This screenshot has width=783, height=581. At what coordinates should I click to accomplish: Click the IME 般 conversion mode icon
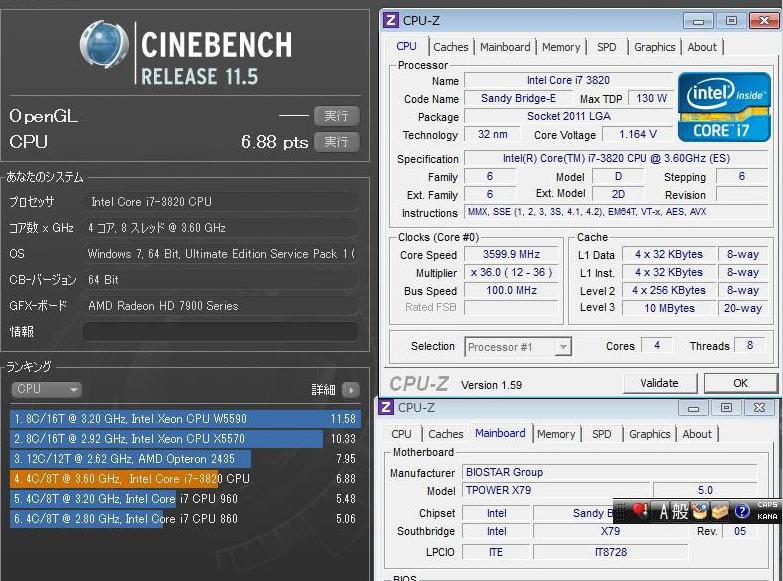680,511
